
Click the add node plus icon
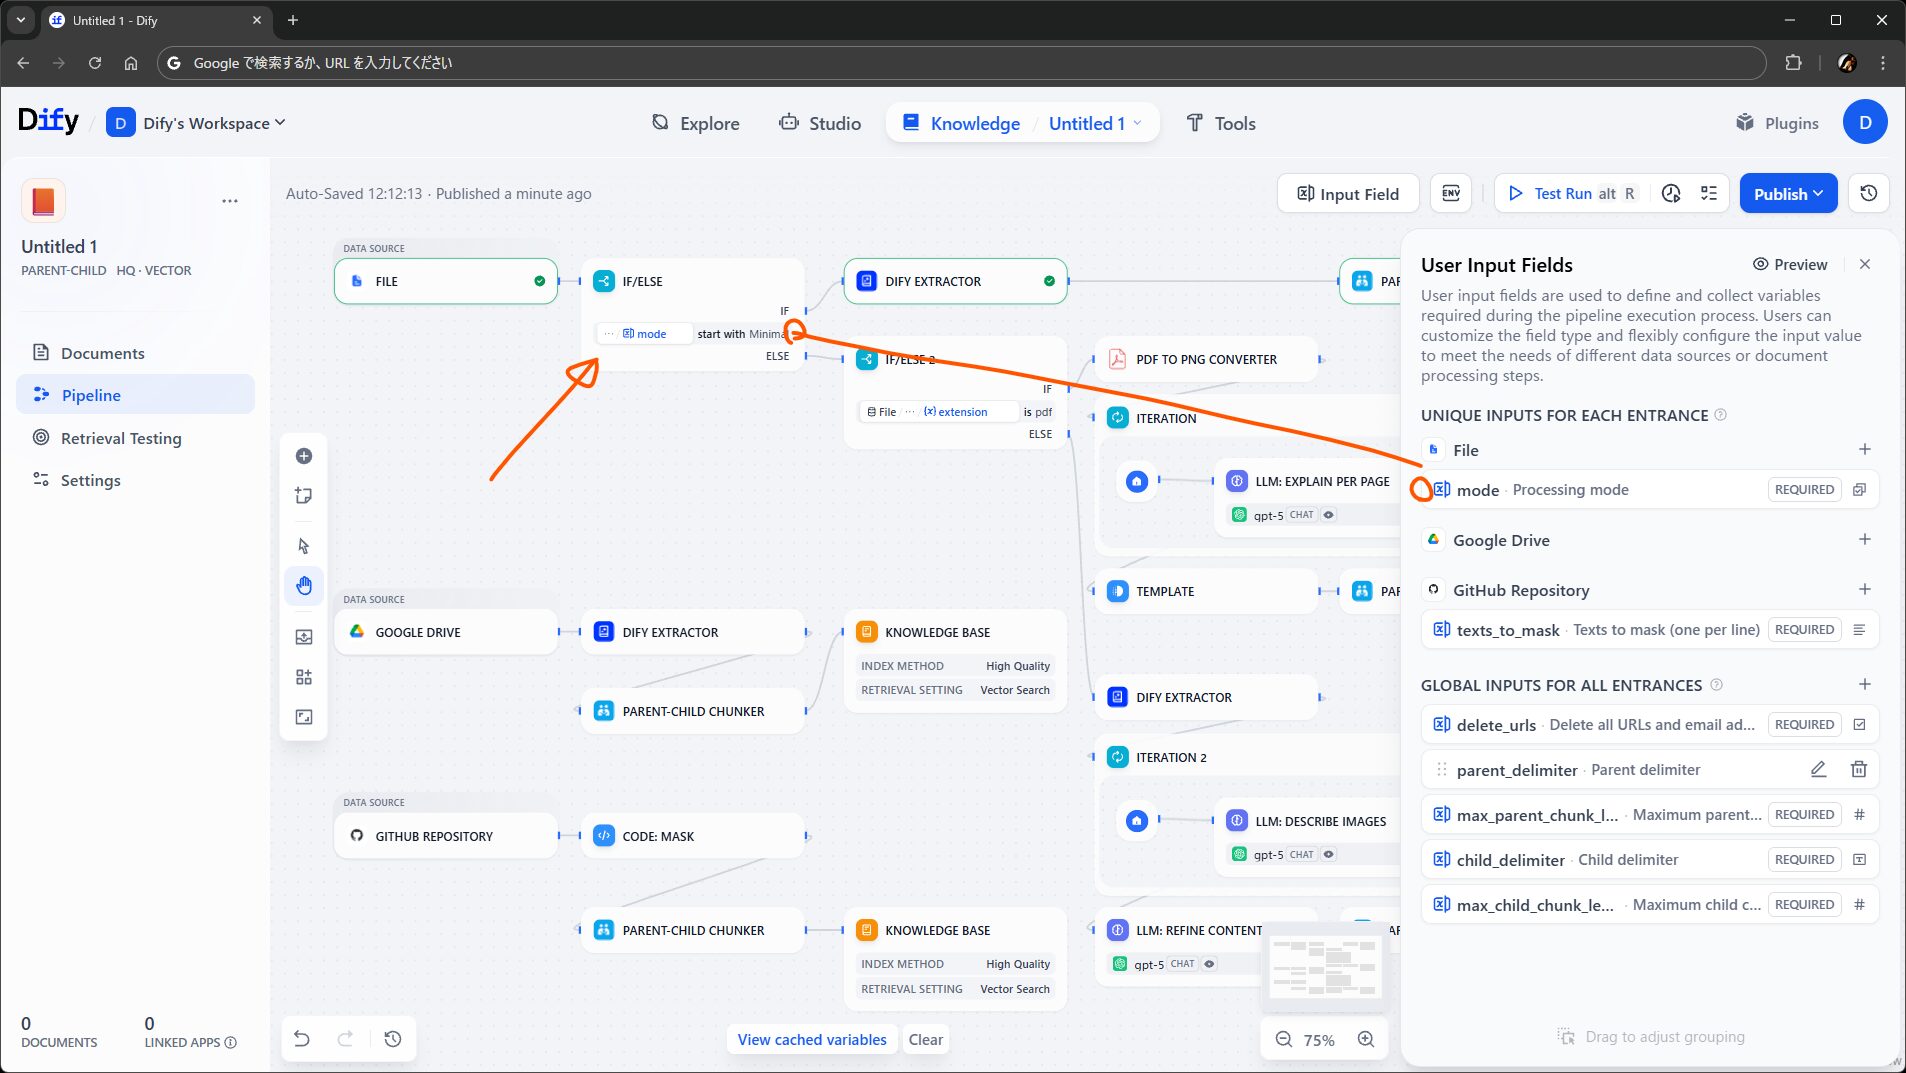[304, 456]
